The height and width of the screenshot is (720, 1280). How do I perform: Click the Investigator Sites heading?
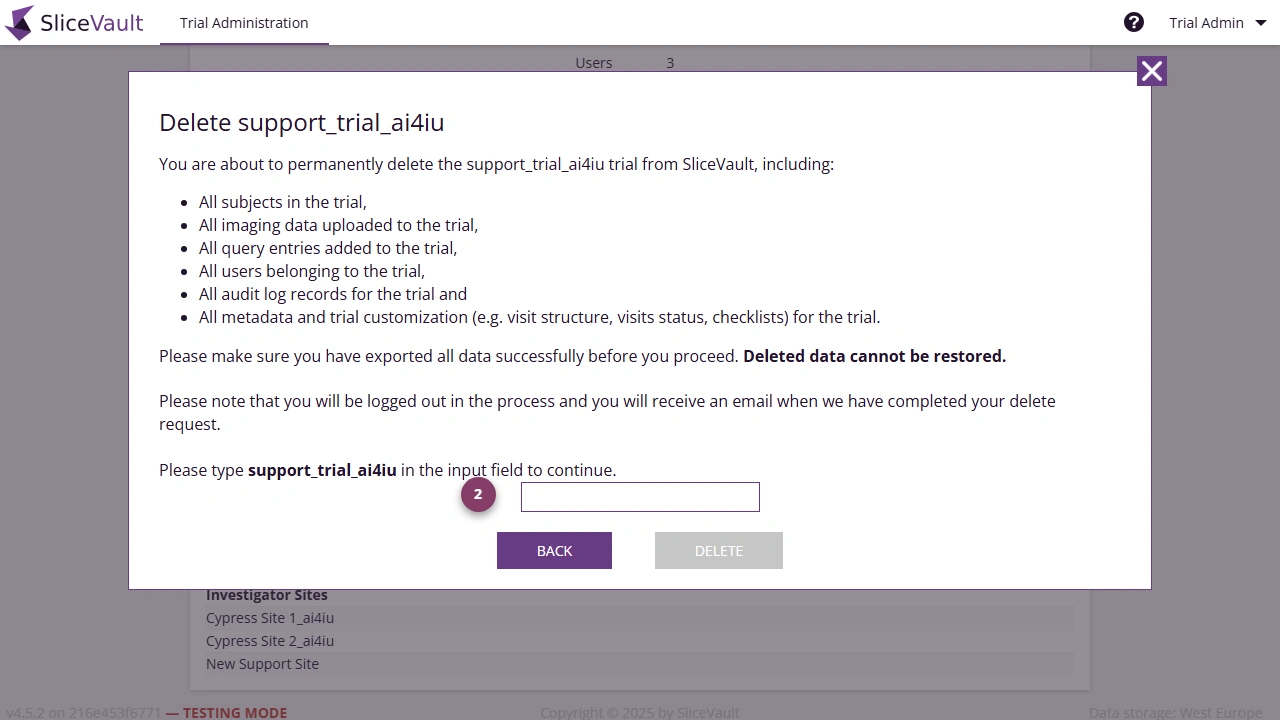[267, 595]
